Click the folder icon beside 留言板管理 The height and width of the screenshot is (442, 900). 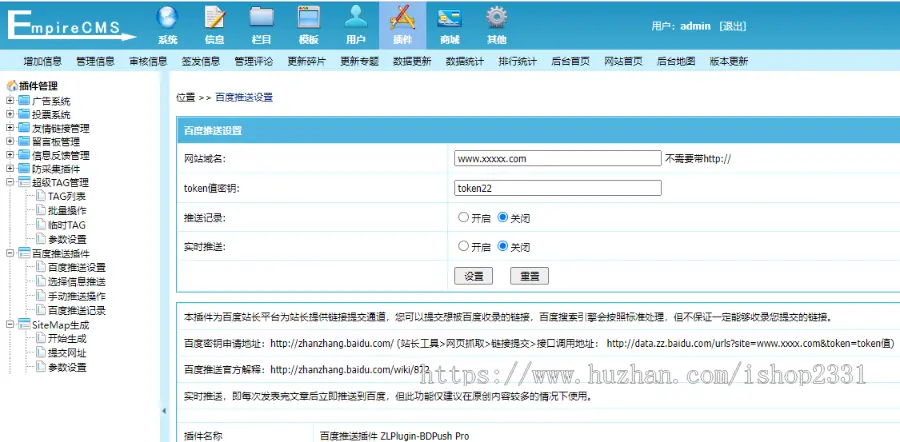click(24, 141)
